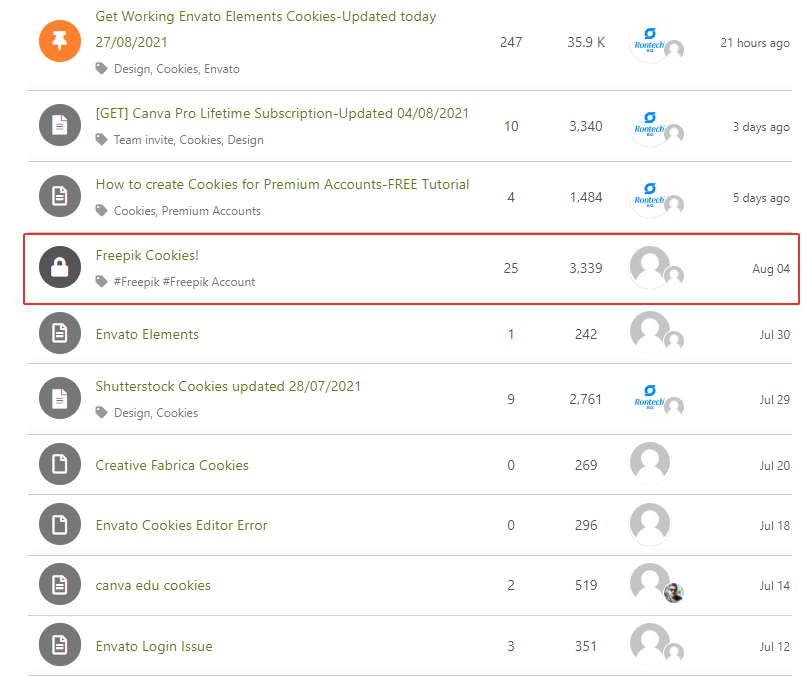Click the page icon beside Creative Fabrica Cookies

(x=60, y=464)
